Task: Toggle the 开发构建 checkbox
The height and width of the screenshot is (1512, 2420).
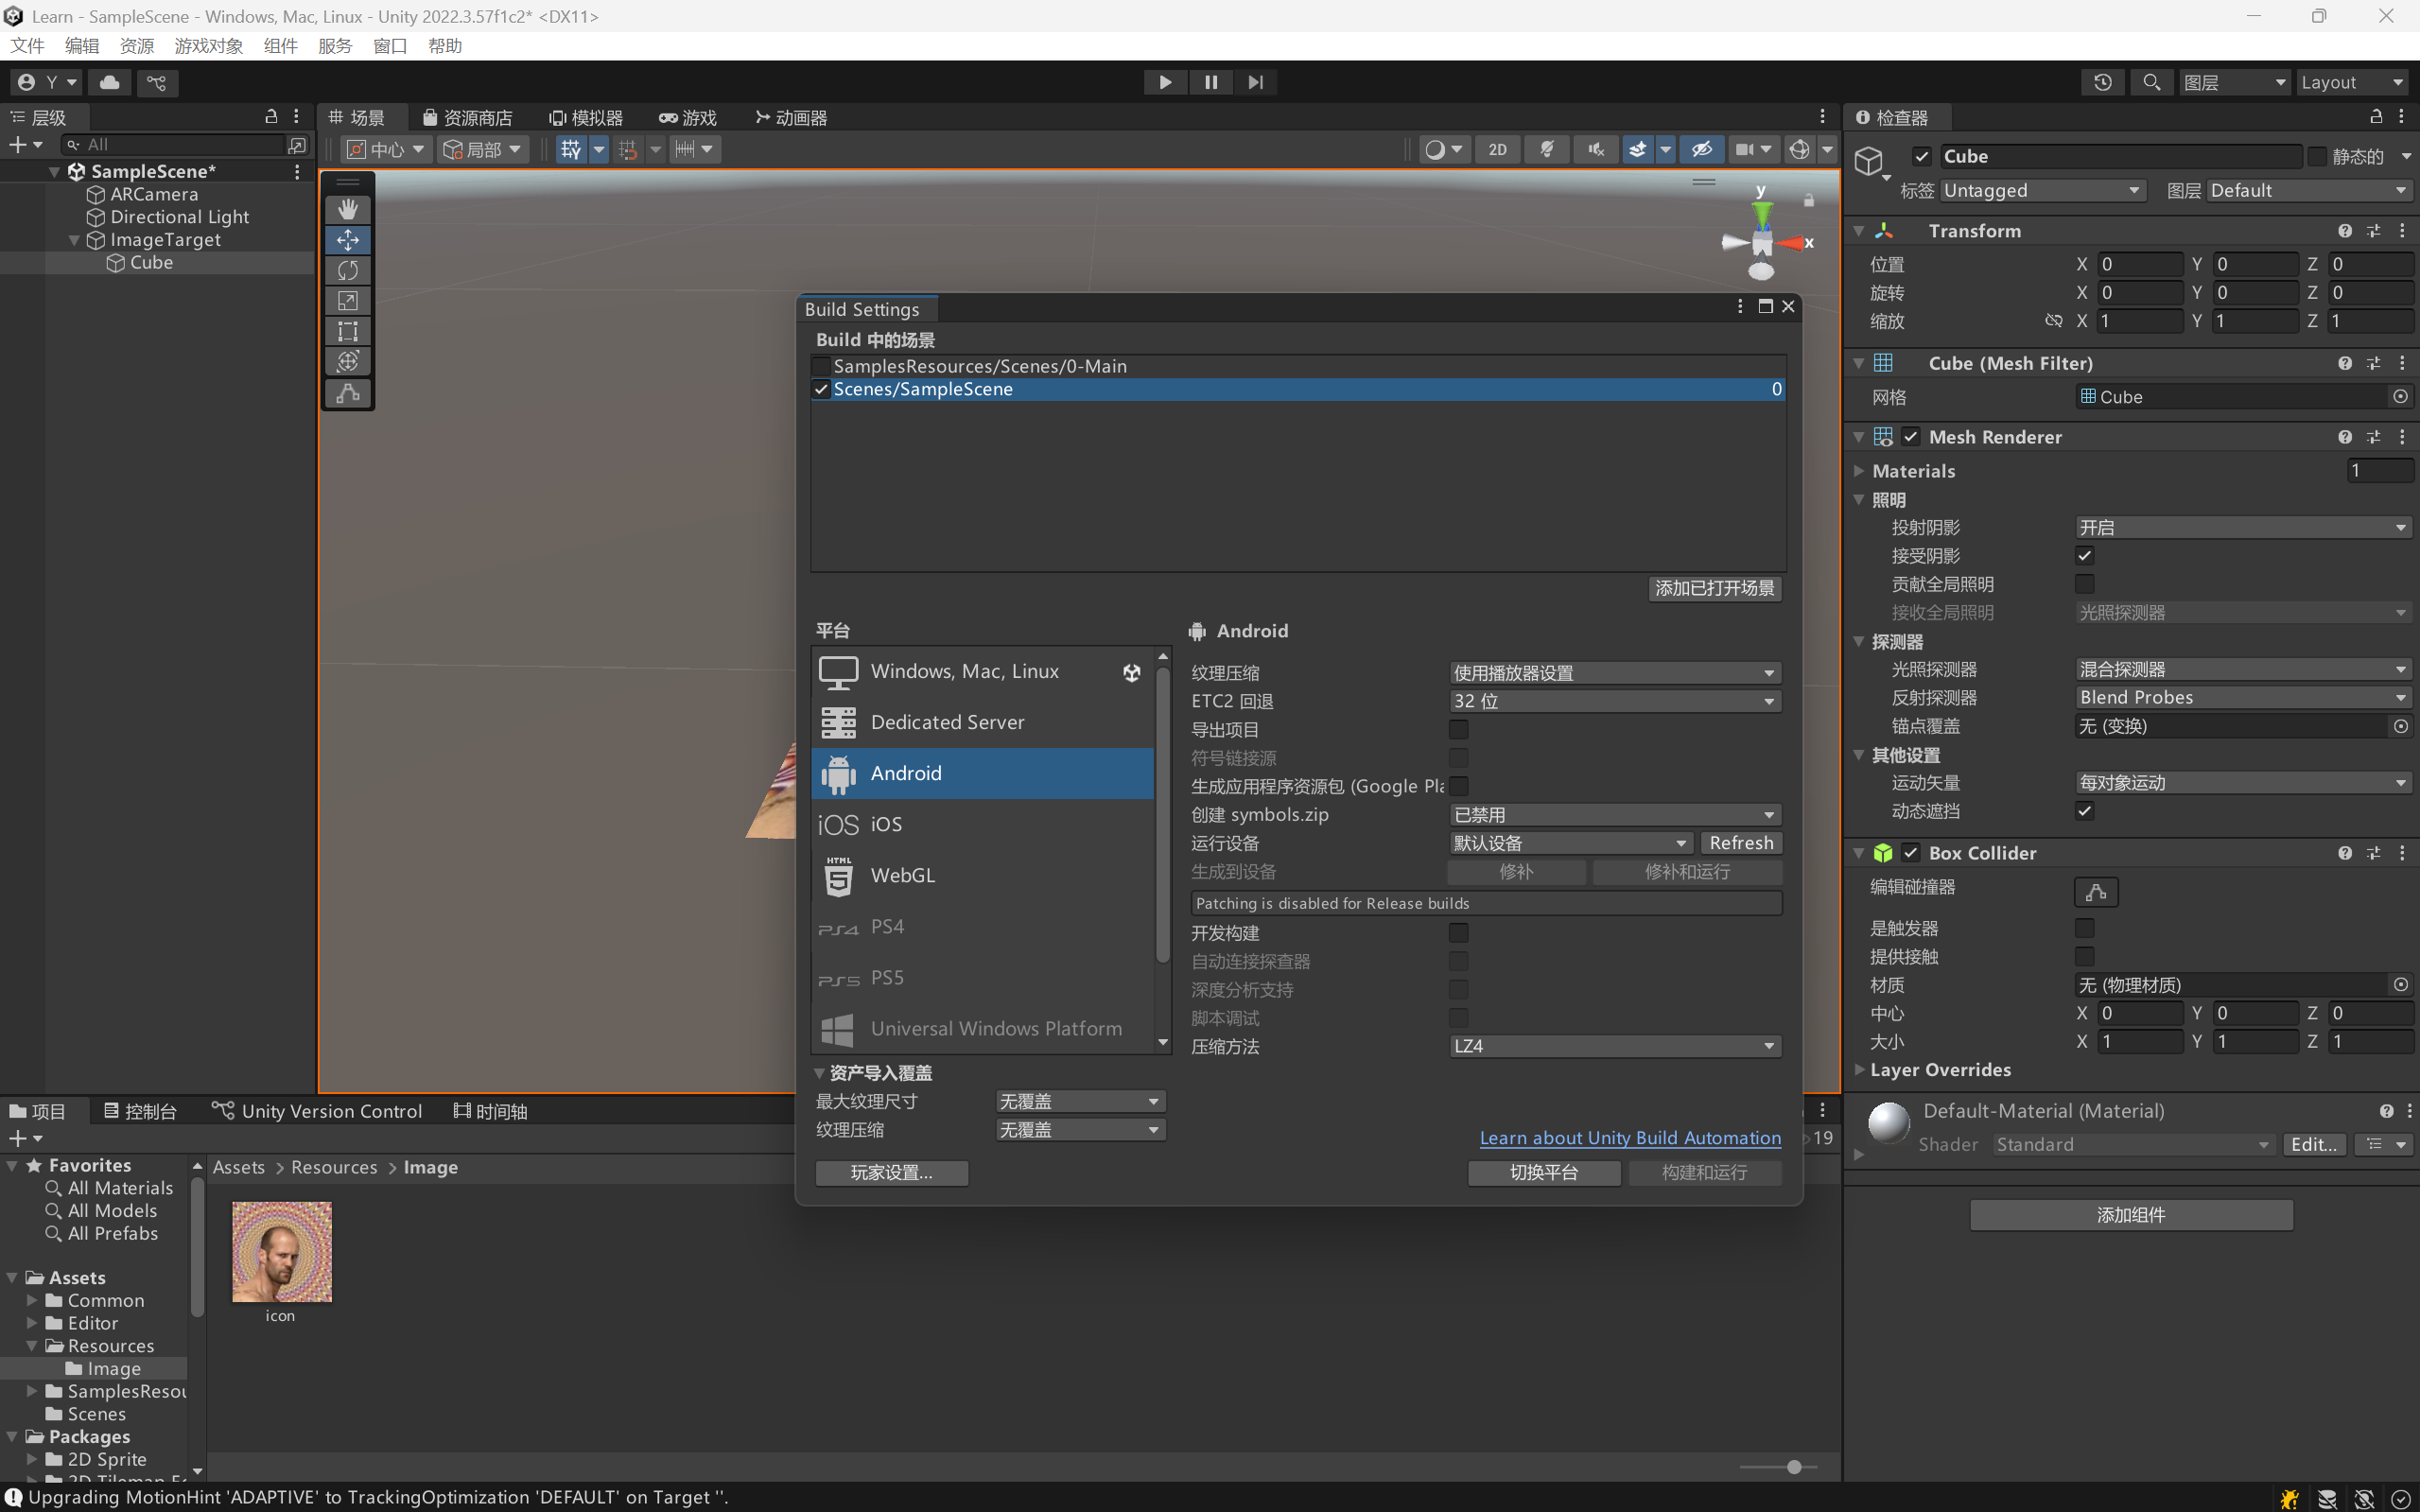Action: click(x=1459, y=933)
